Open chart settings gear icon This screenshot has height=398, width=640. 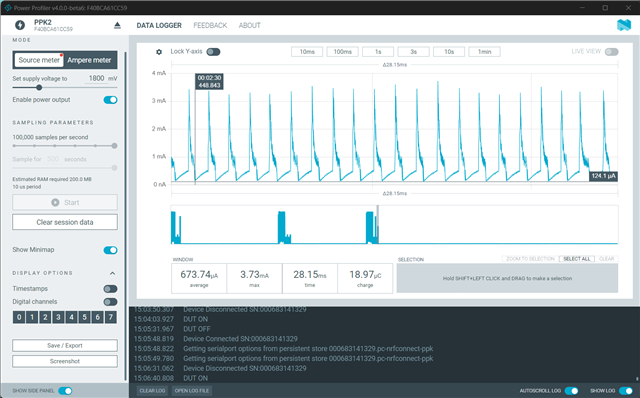click(x=159, y=52)
